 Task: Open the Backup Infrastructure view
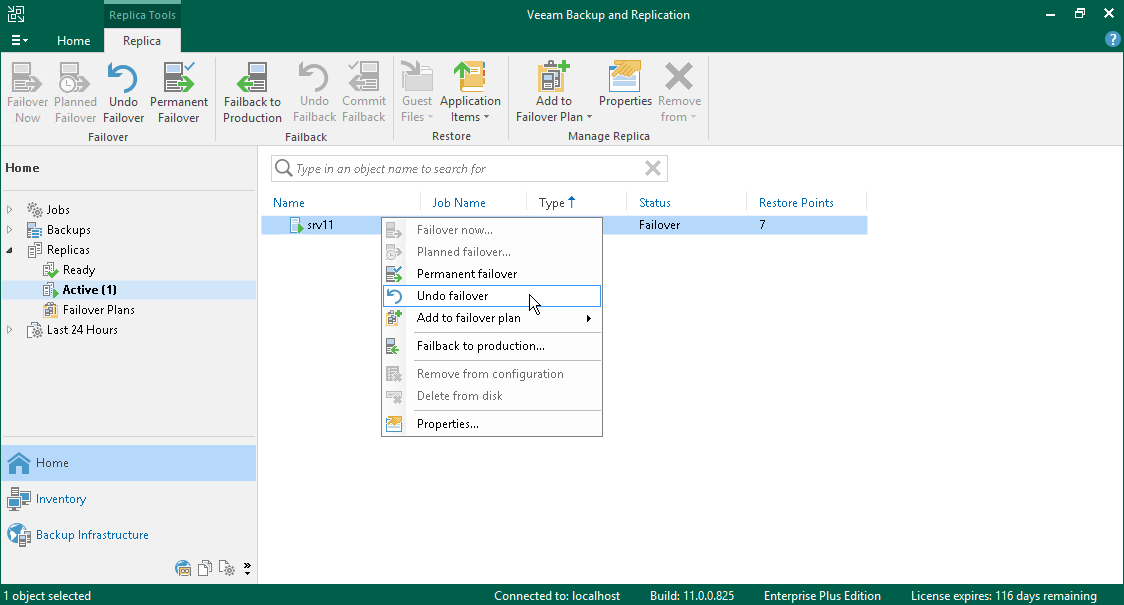(92, 535)
